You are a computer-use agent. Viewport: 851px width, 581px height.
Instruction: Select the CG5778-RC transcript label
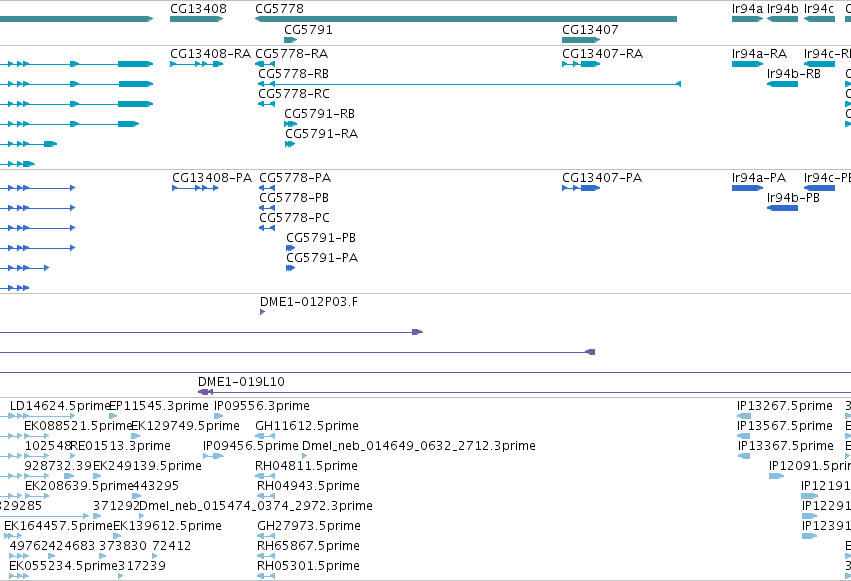294,94
